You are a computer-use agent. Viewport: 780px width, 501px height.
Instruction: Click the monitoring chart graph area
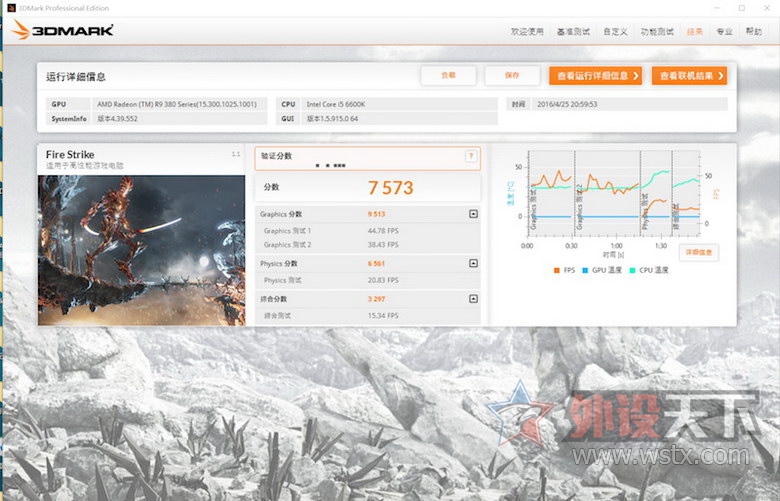pyautogui.click(x=614, y=193)
